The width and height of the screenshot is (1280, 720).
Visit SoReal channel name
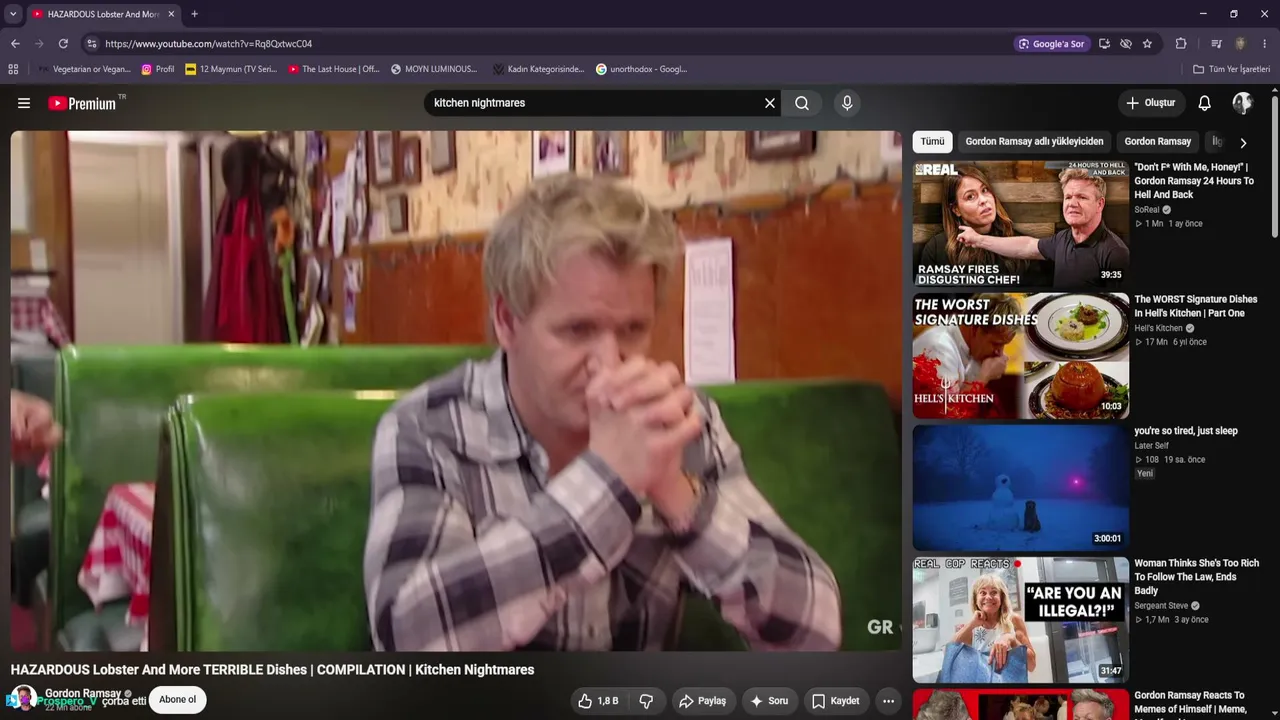tap(1146, 210)
